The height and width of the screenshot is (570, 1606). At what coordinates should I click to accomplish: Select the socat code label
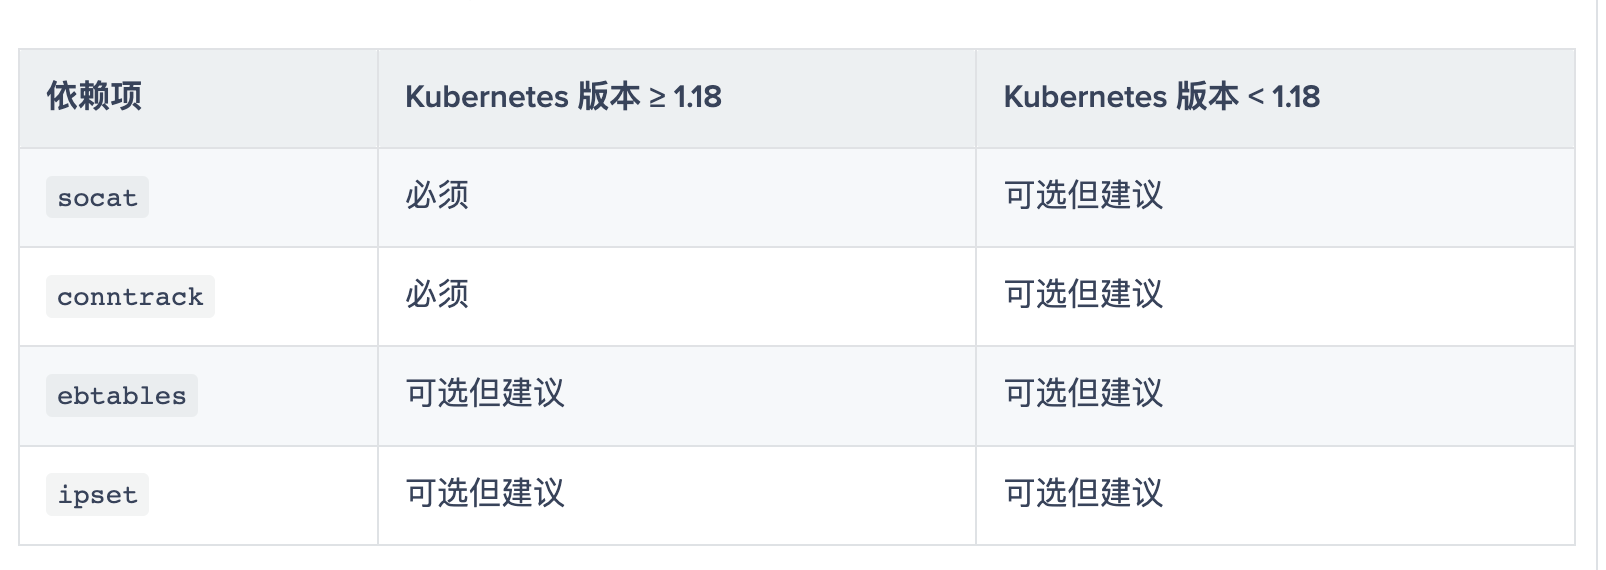97,198
